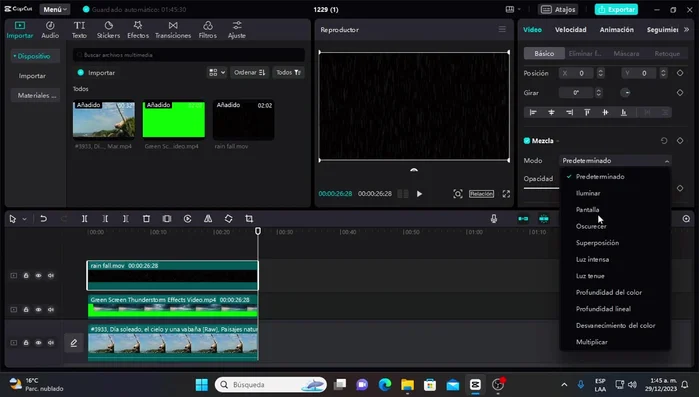Click the reverse clip icon
699x397 pixels.
click(x=187, y=219)
